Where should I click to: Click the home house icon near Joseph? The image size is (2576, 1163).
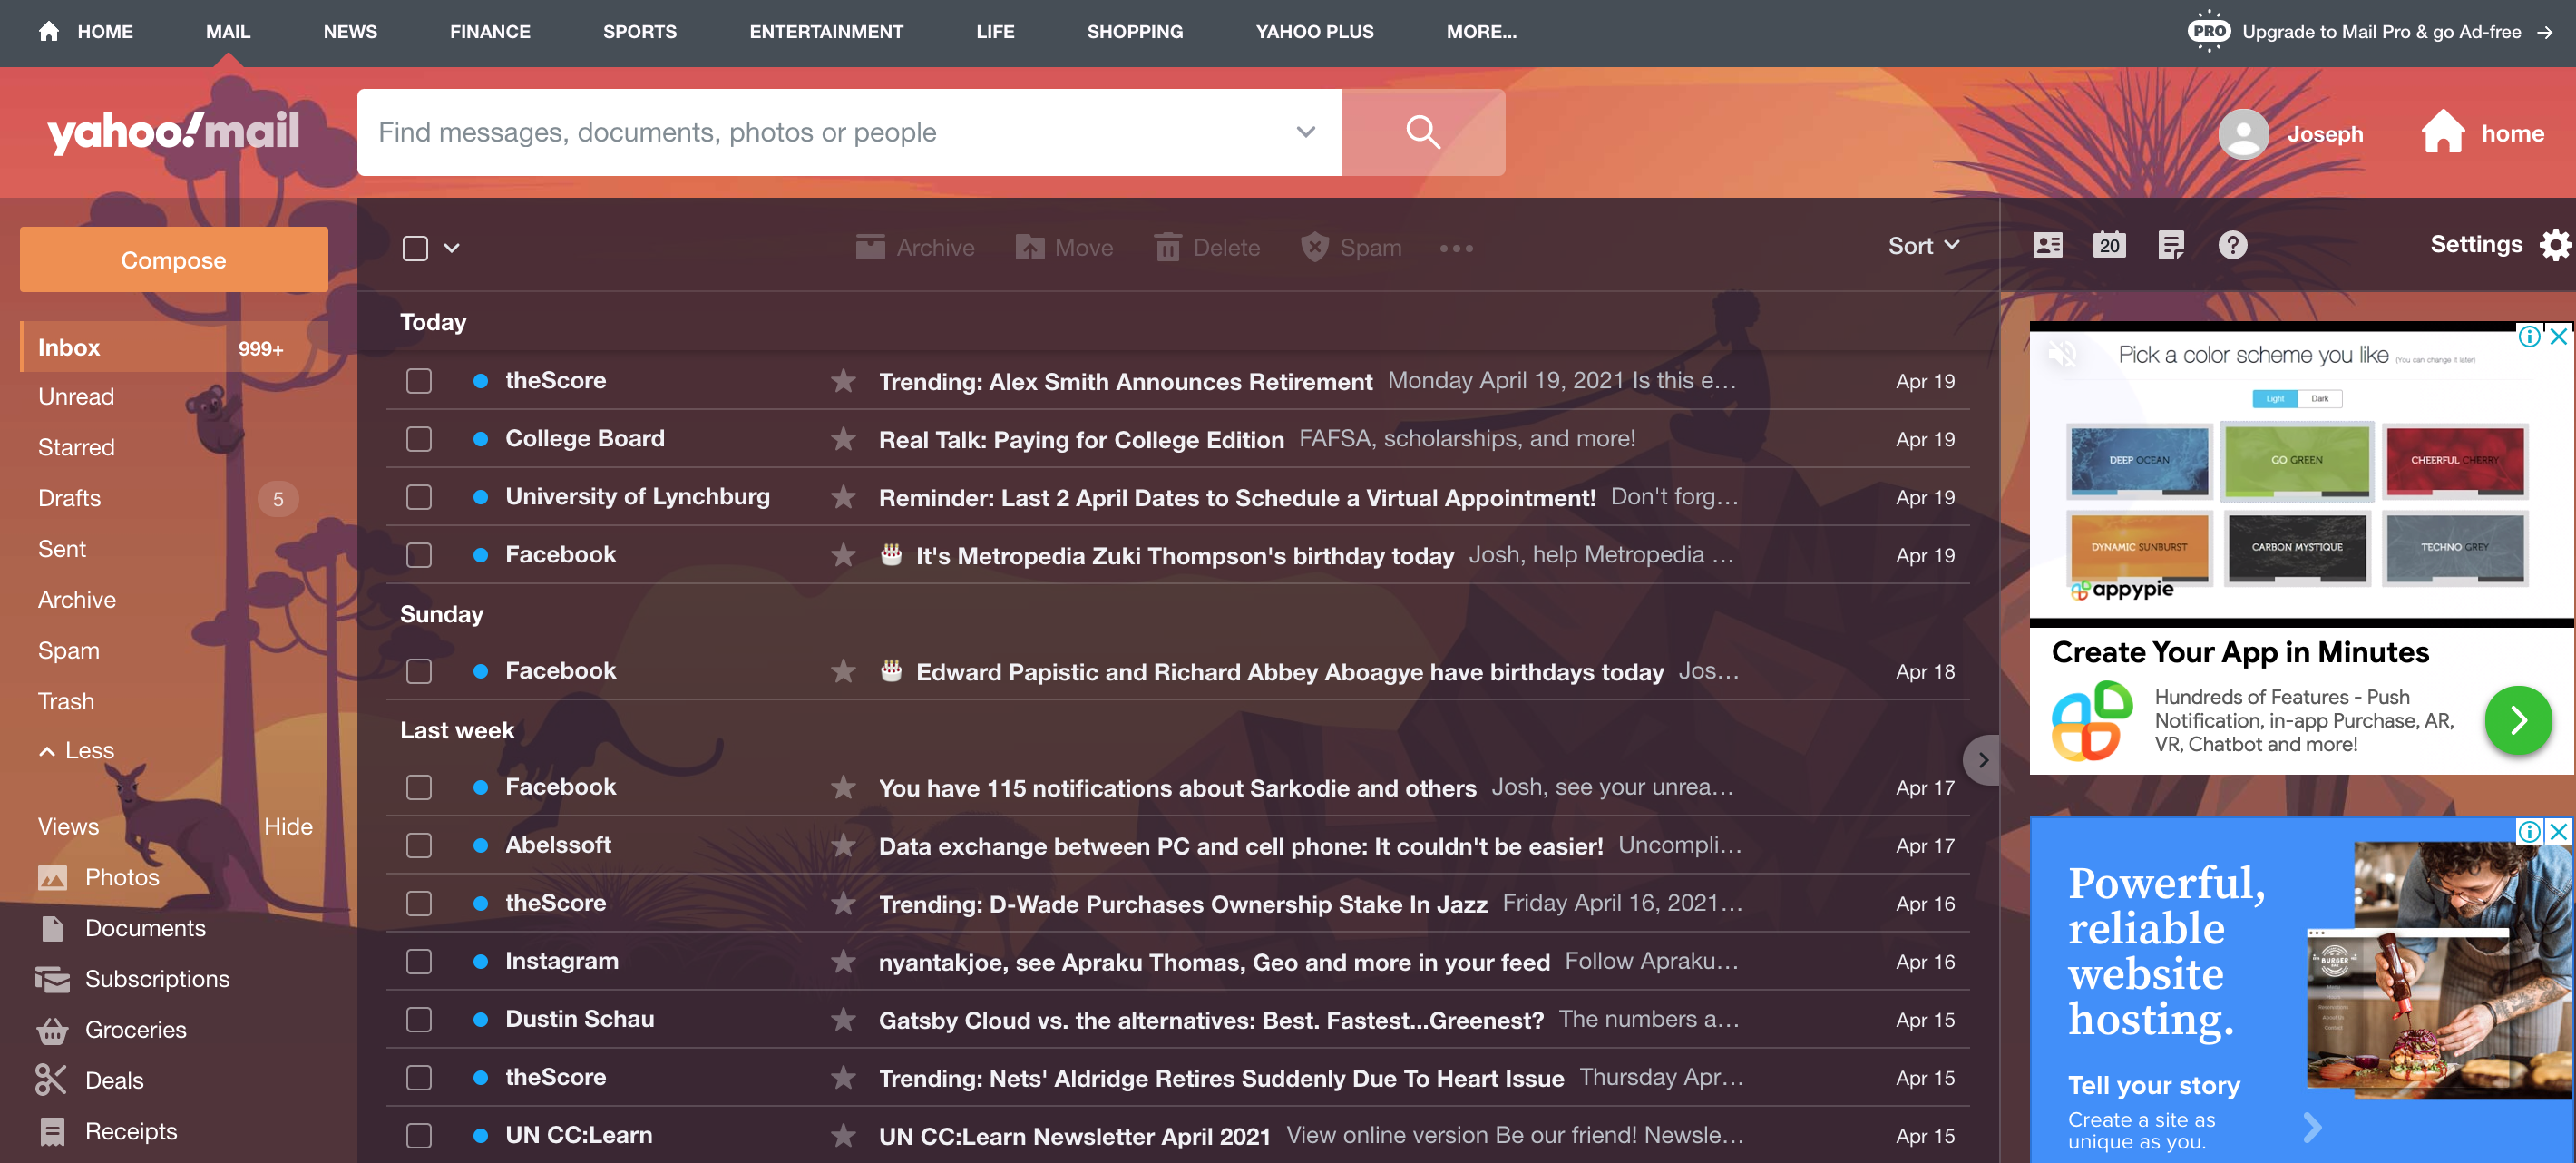(2442, 131)
